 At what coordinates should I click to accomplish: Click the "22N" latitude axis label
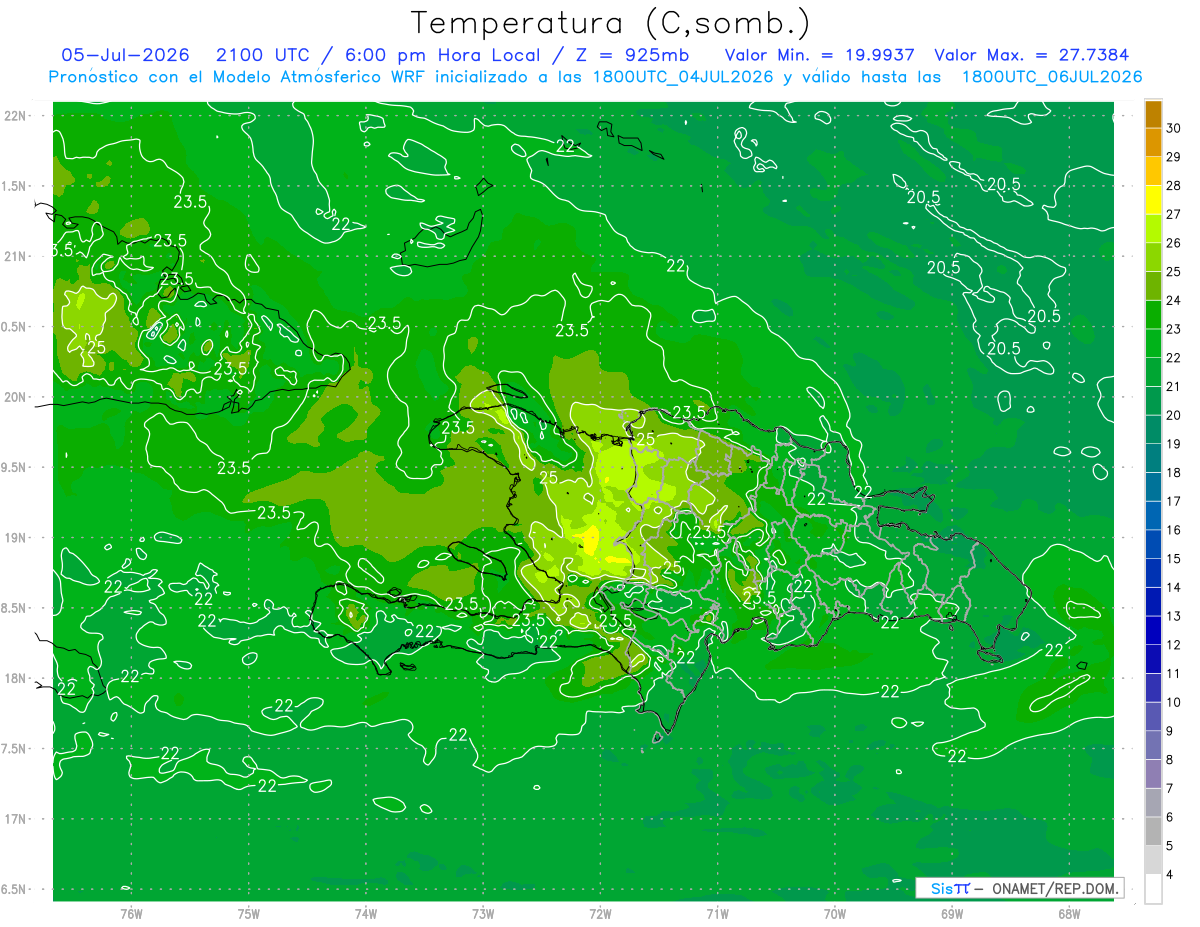pyautogui.click(x=17, y=116)
